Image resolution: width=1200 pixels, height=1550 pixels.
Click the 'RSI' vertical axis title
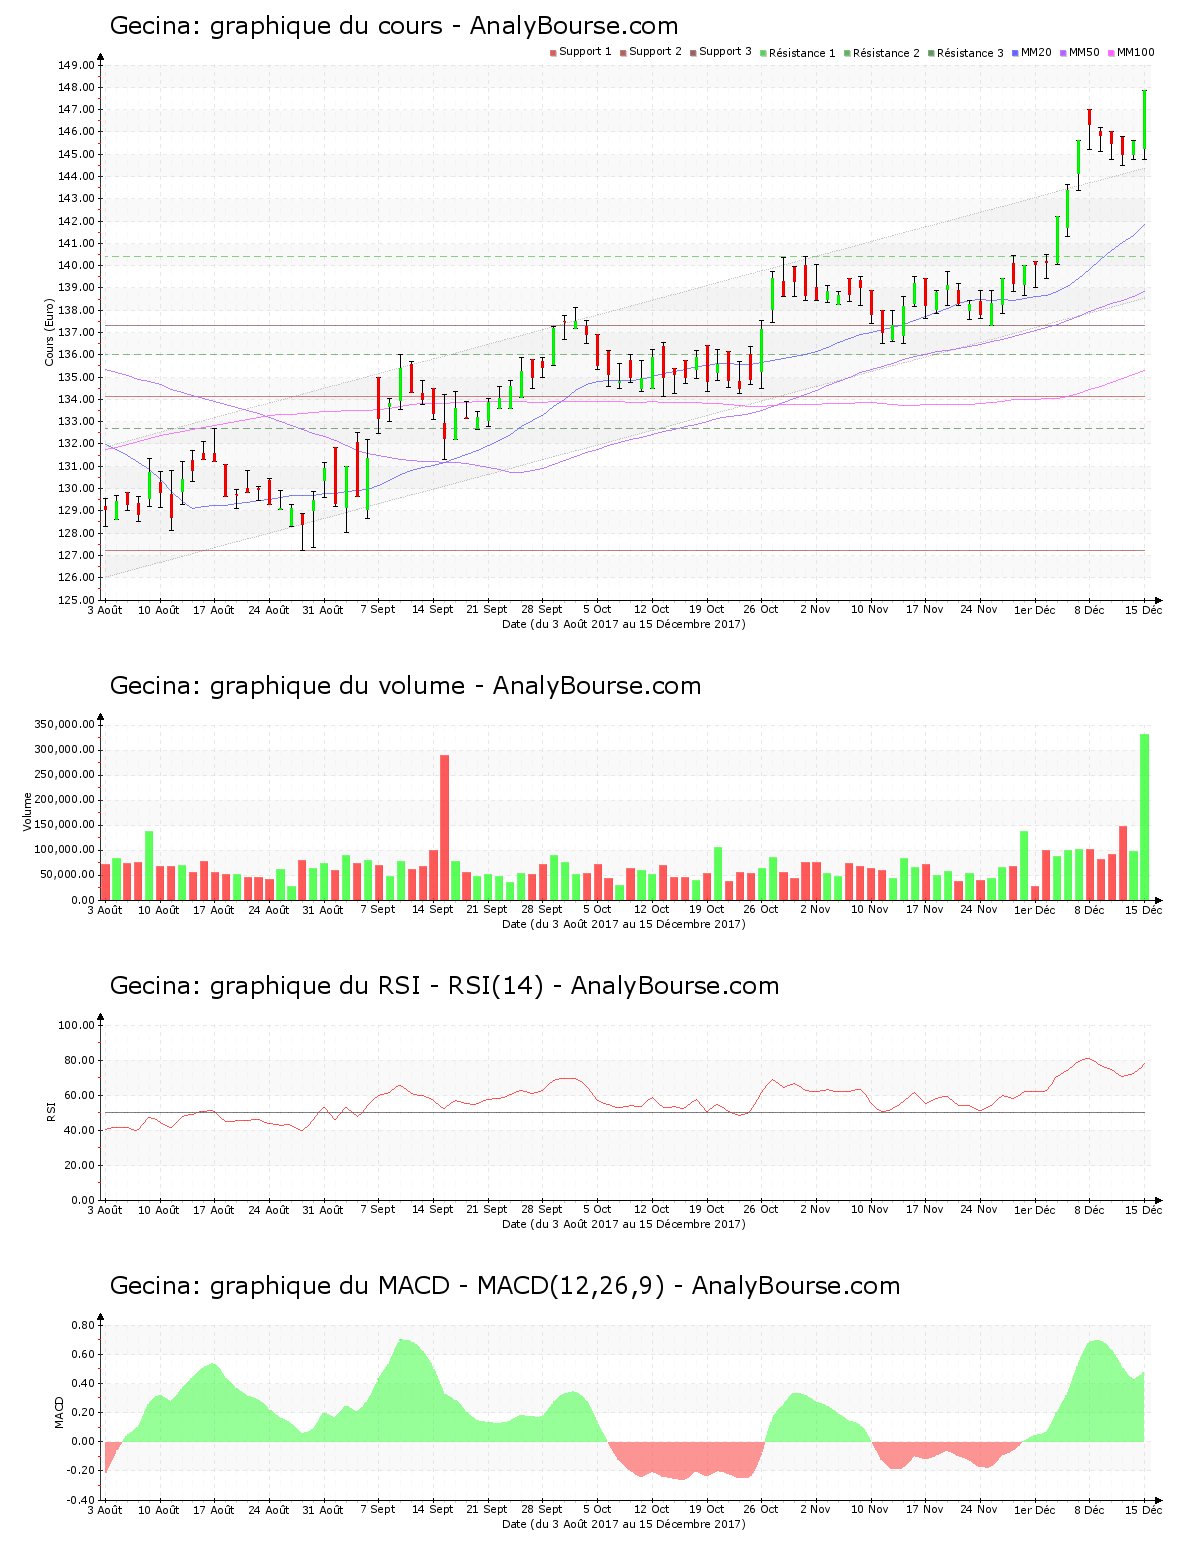[51, 1111]
